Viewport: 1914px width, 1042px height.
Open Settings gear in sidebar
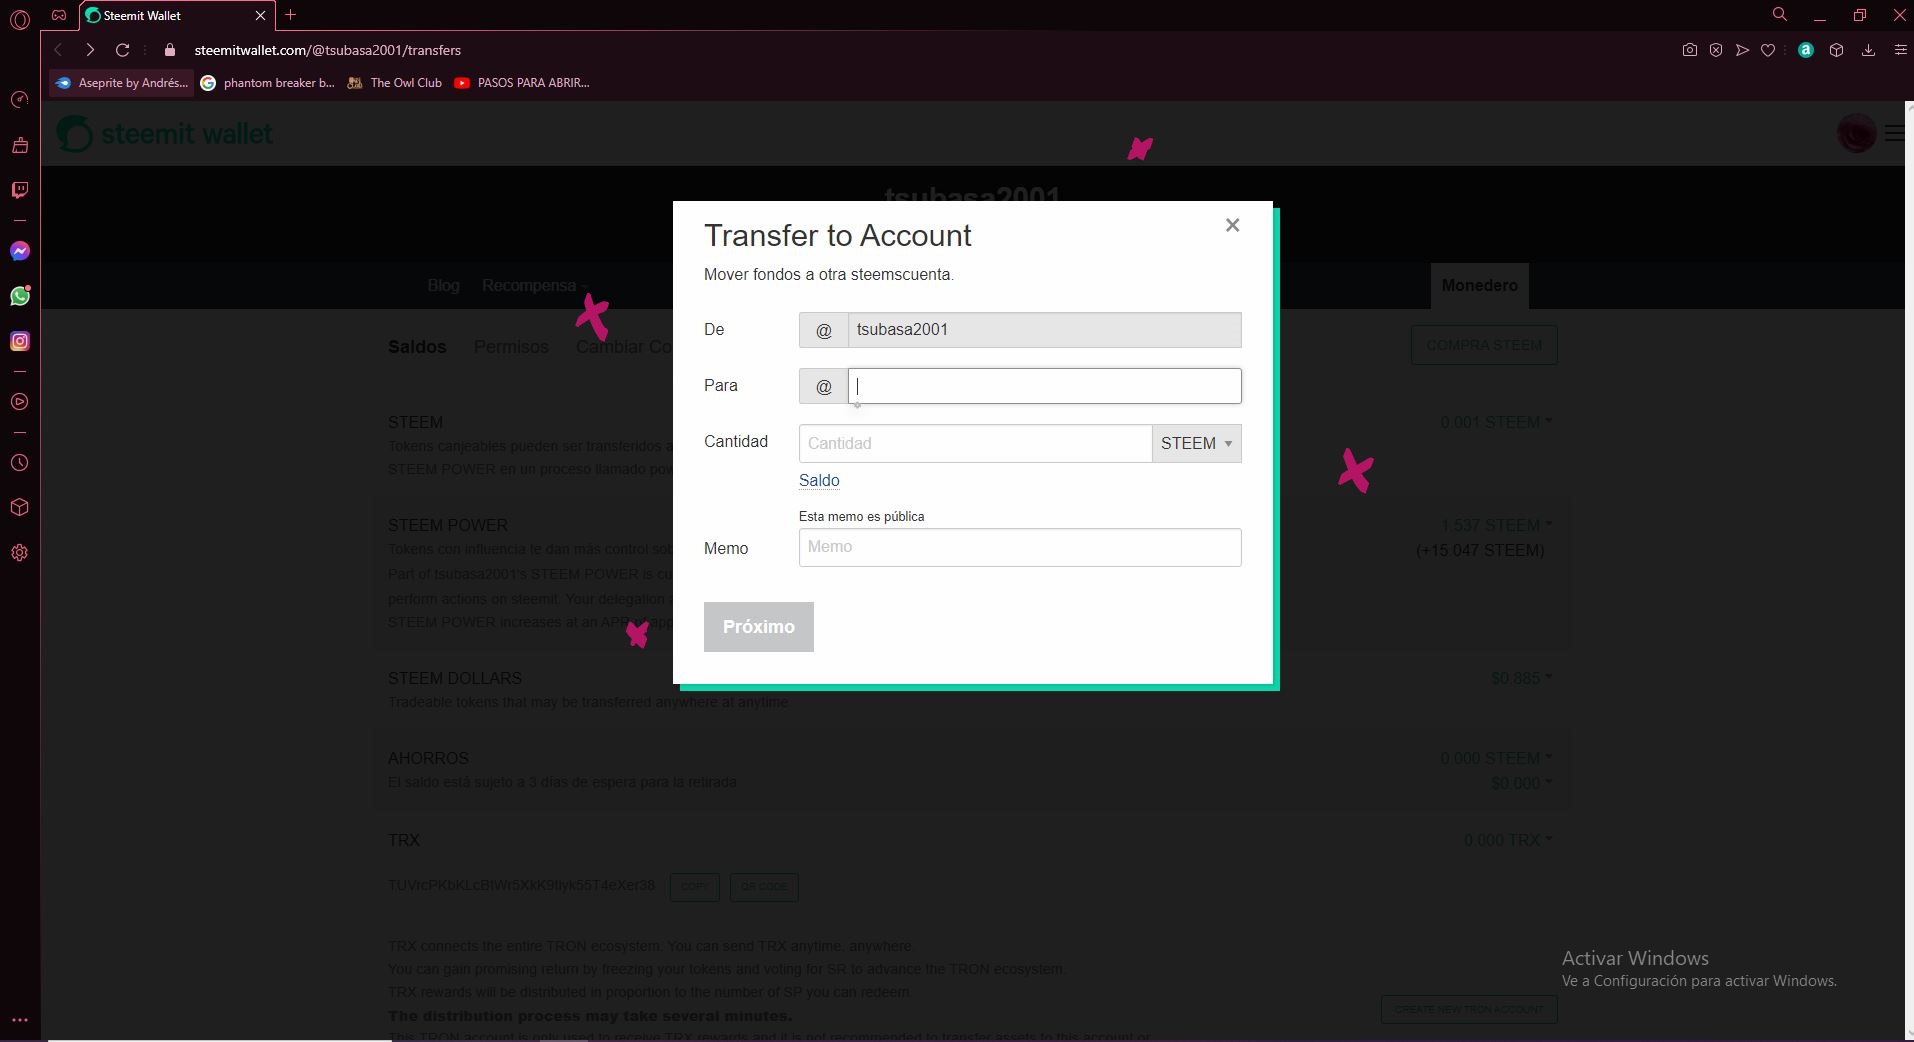click(19, 553)
